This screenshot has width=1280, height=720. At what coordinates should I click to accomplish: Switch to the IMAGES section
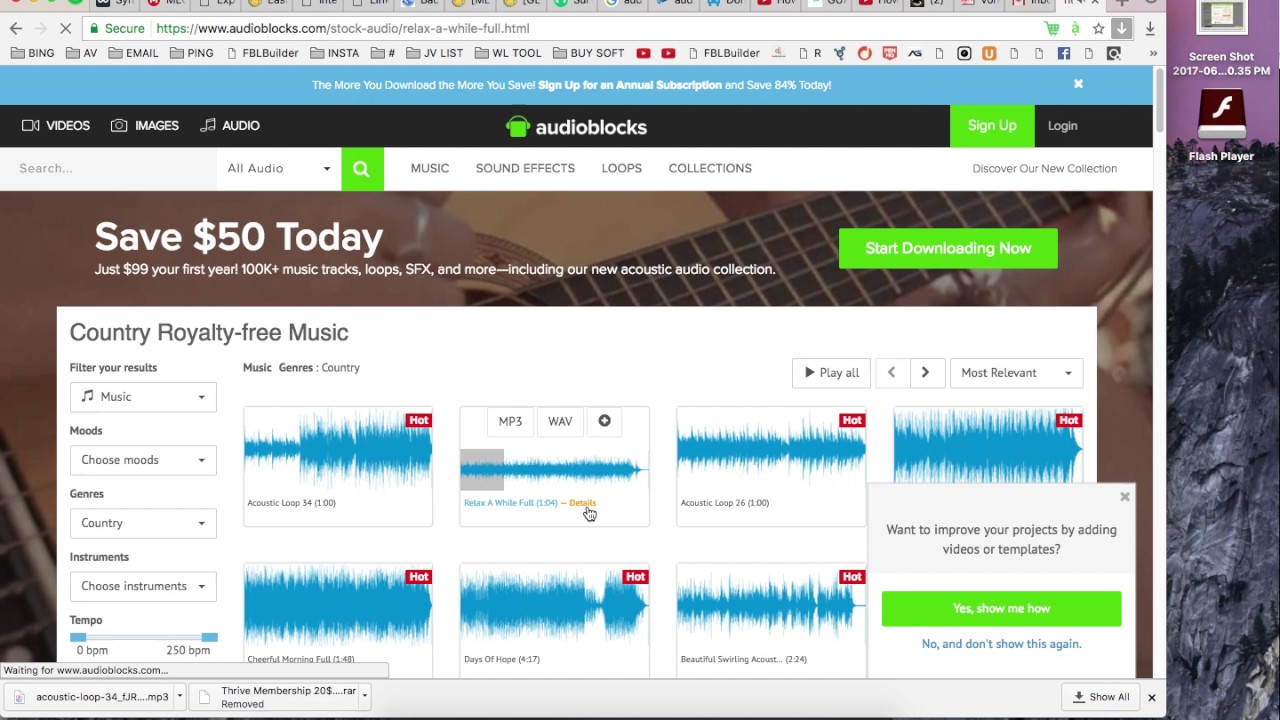145,126
